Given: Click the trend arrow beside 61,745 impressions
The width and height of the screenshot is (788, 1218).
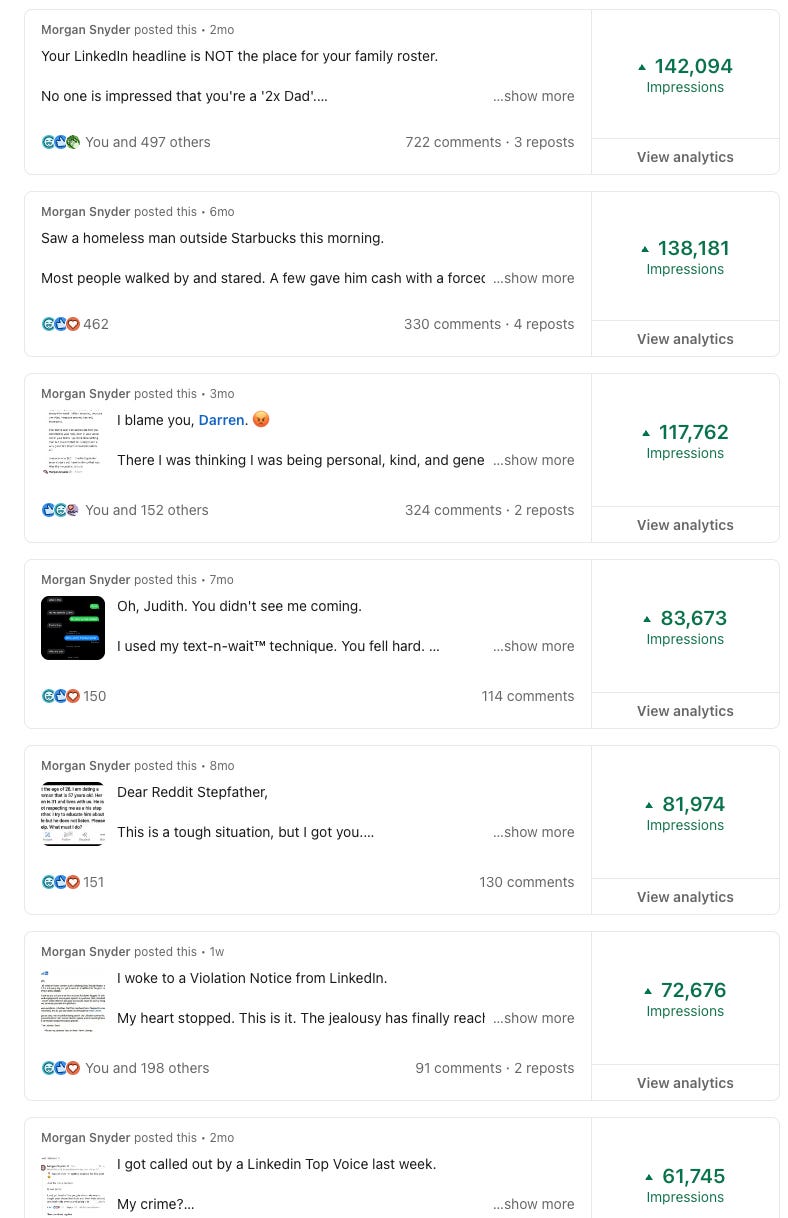Looking at the screenshot, I should pos(649,1176).
